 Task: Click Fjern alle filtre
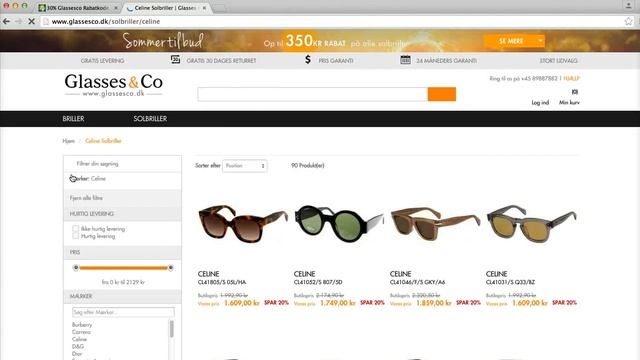coord(86,198)
